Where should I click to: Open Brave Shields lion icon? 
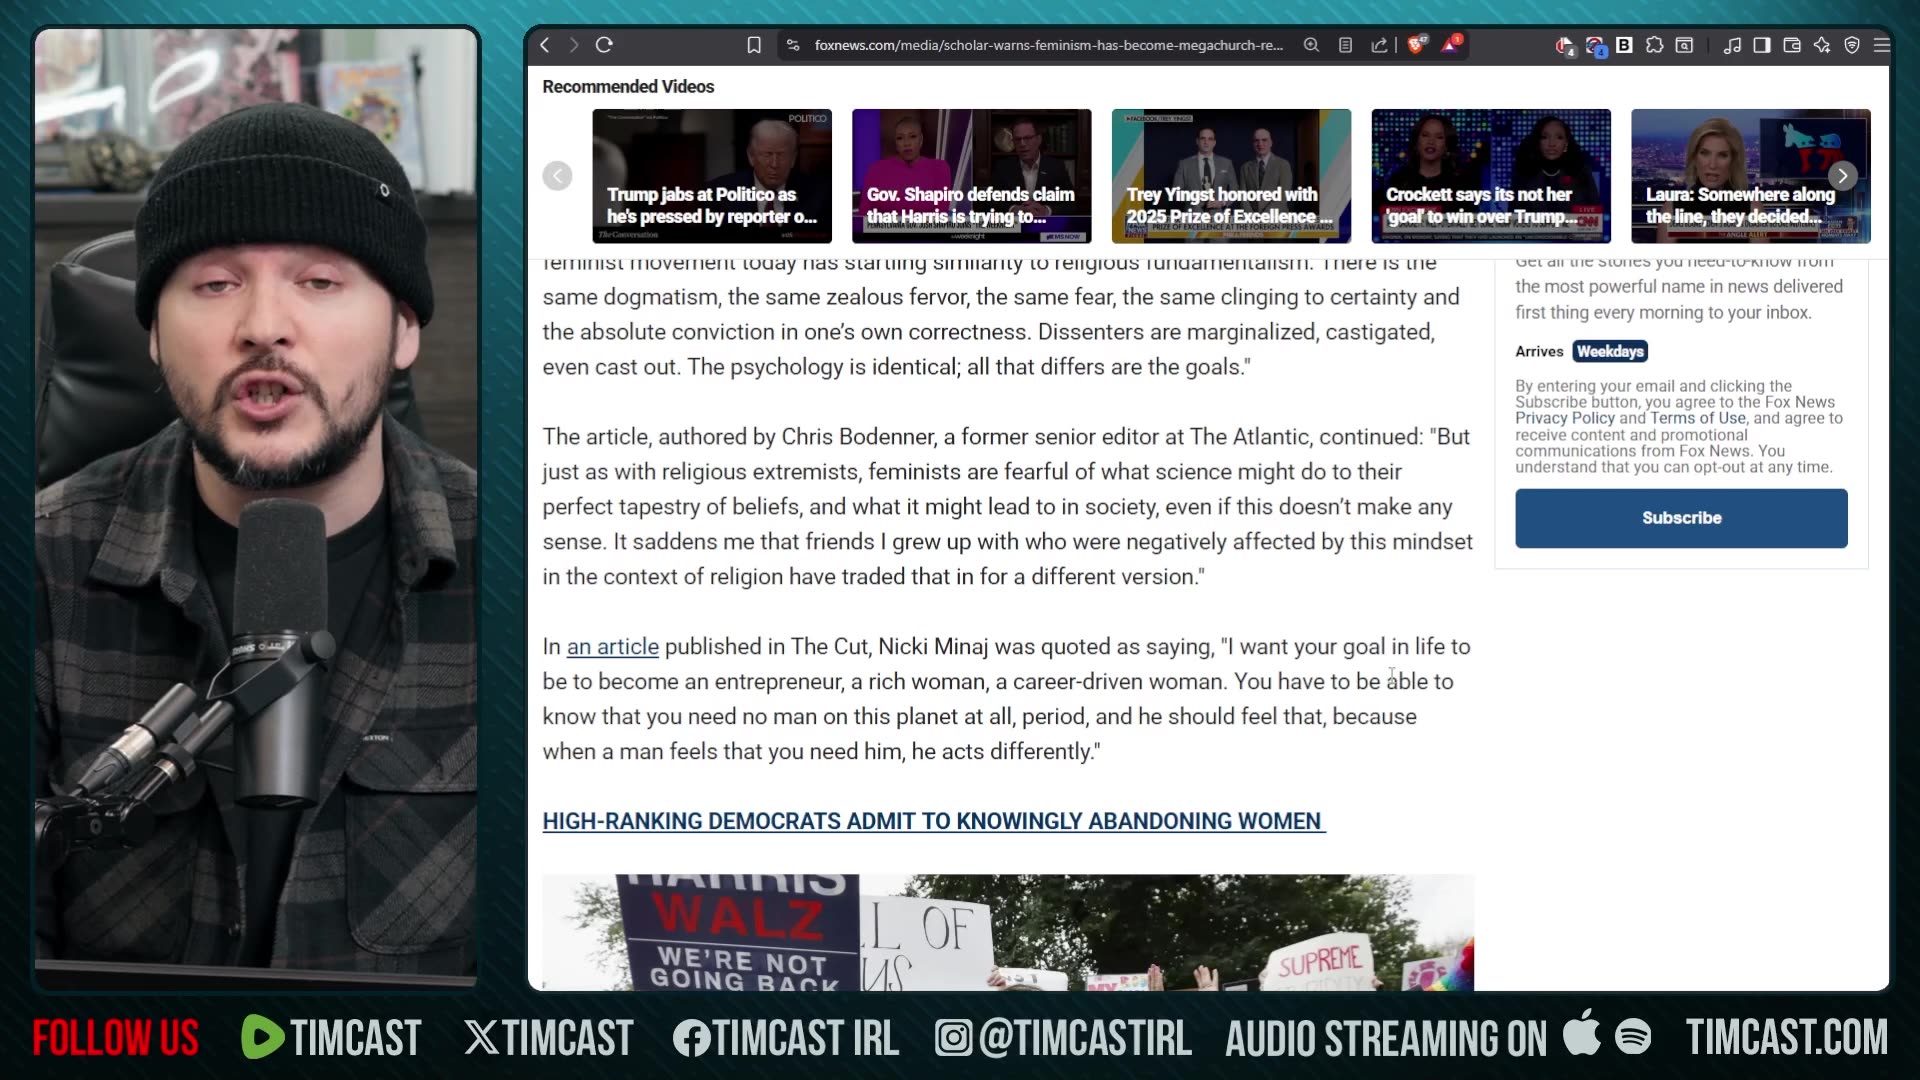[1416, 45]
